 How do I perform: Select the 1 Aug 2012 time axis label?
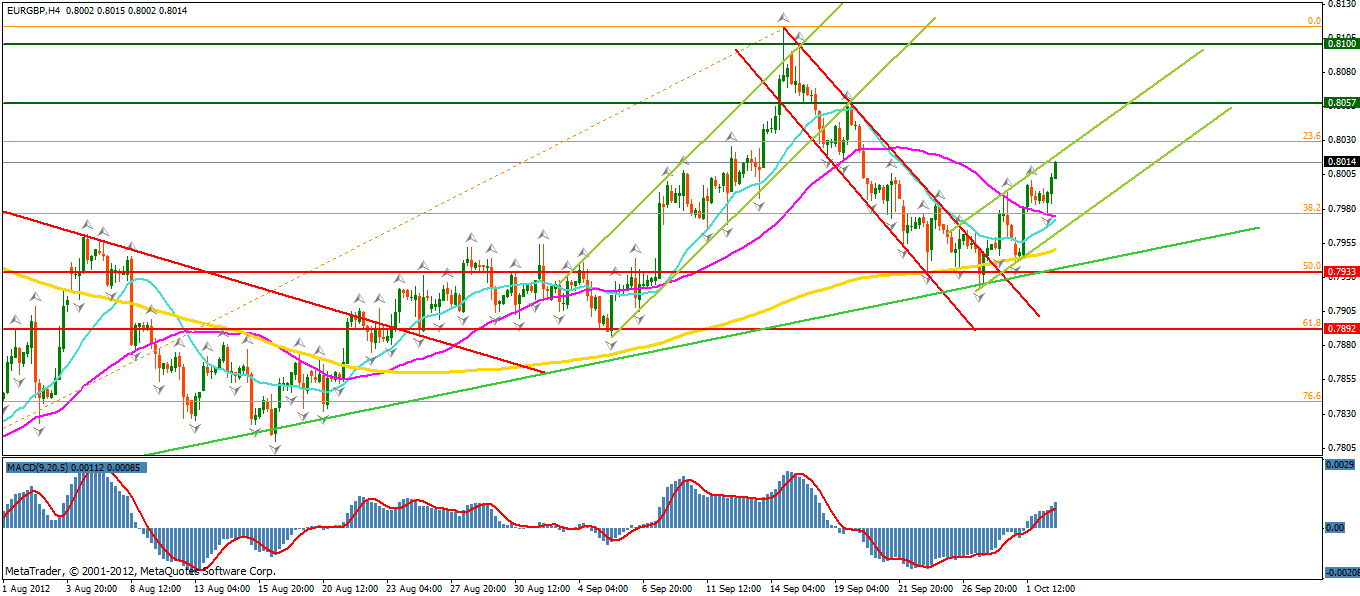[x=28, y=589]
